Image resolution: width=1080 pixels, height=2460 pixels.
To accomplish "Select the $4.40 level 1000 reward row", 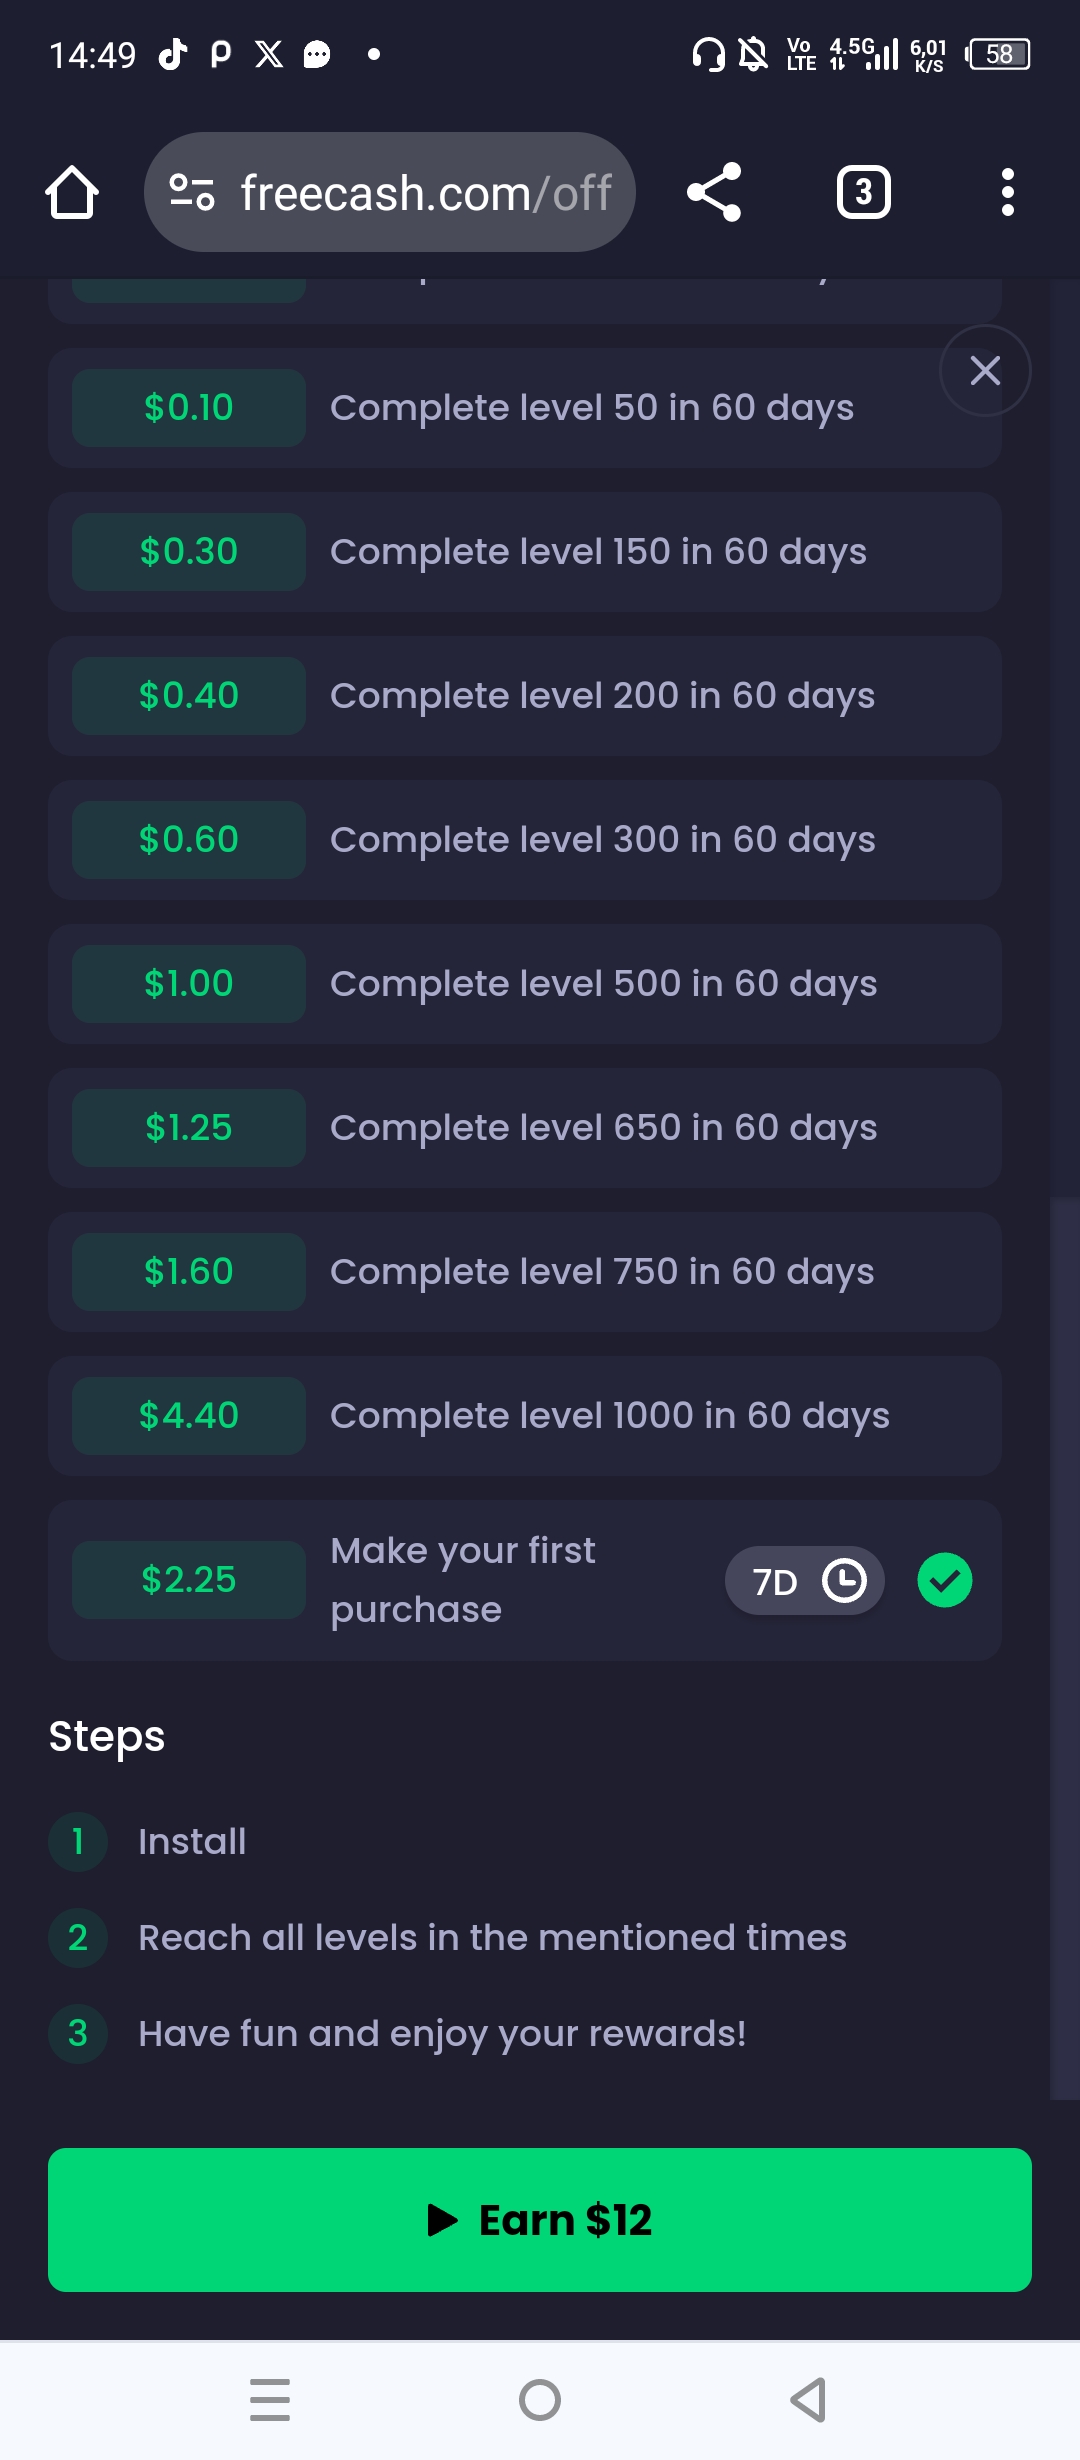I will click(x=525, y=1416).
